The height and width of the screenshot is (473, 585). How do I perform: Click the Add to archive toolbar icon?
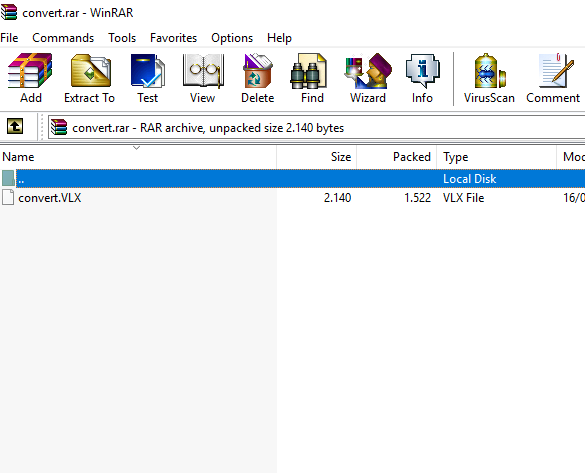tap(30, 71)
